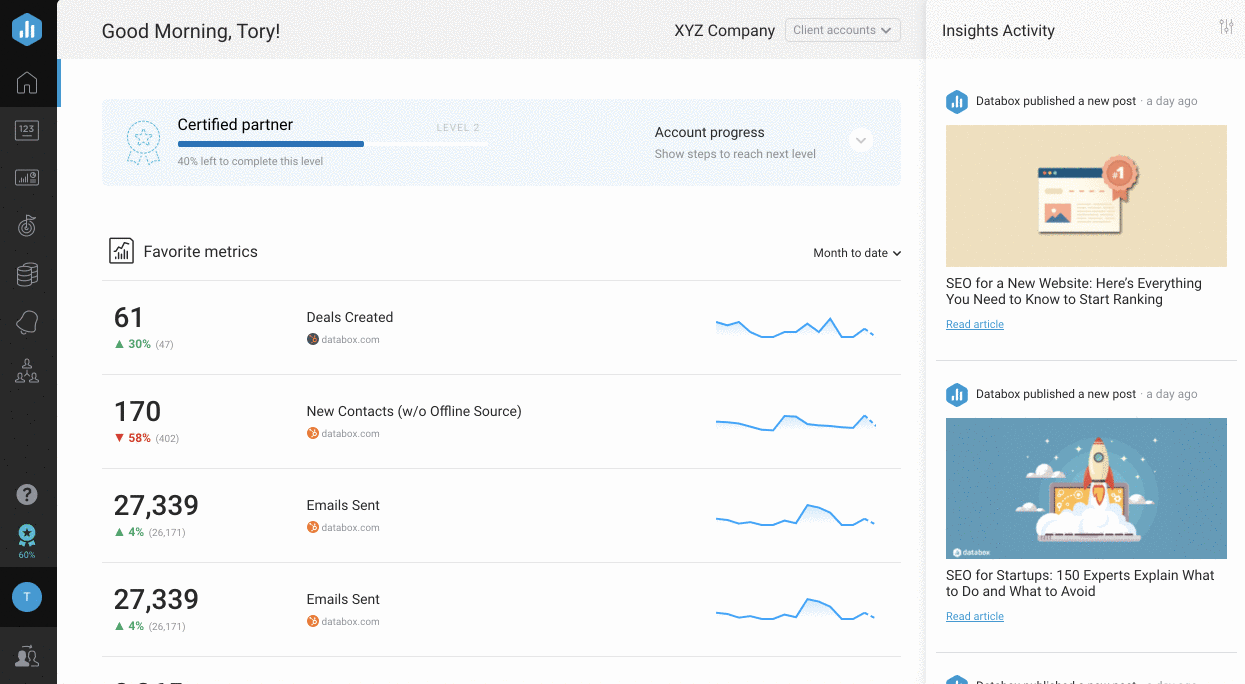Click Read article link for SEO New Website
The width and height of the screenshot is (1245, 684).
tap(974, 324)
